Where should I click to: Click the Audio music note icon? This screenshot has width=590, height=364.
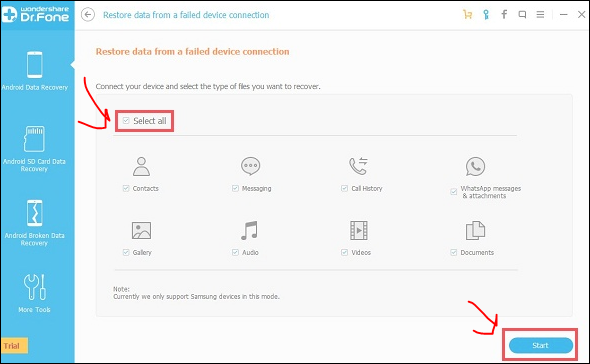pos(249,230)
